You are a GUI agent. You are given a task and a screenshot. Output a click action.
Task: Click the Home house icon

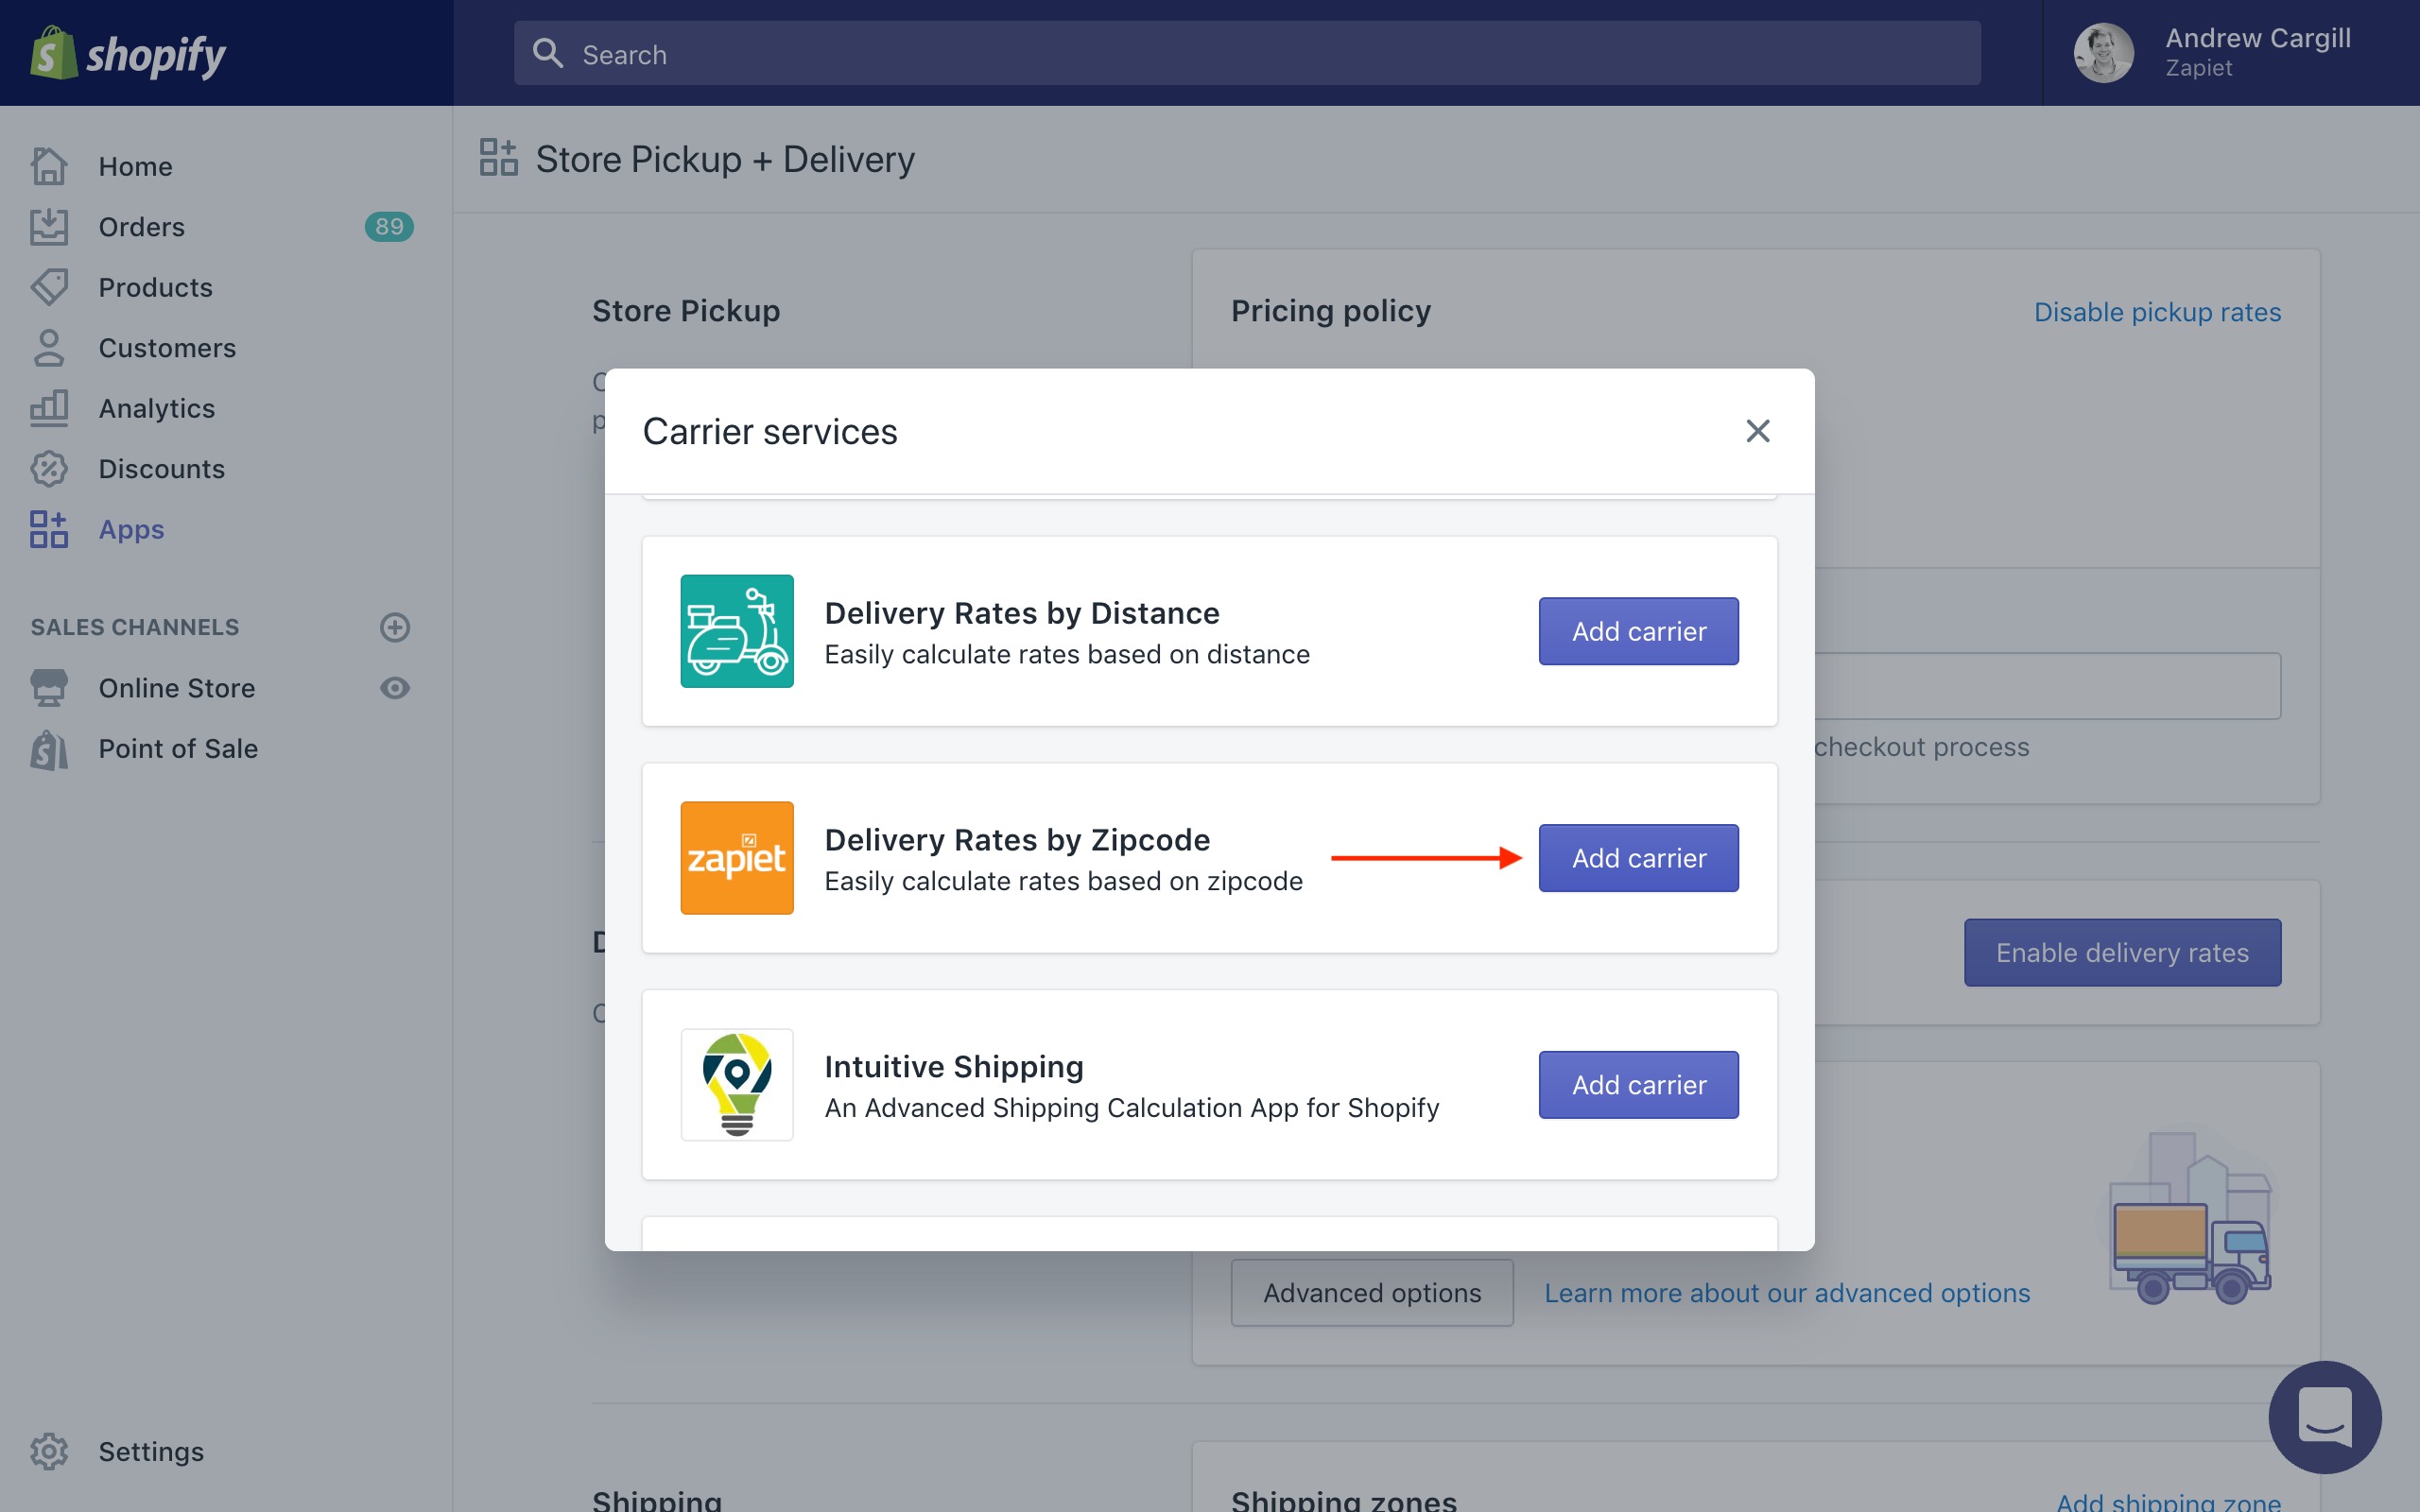point(49,166)
